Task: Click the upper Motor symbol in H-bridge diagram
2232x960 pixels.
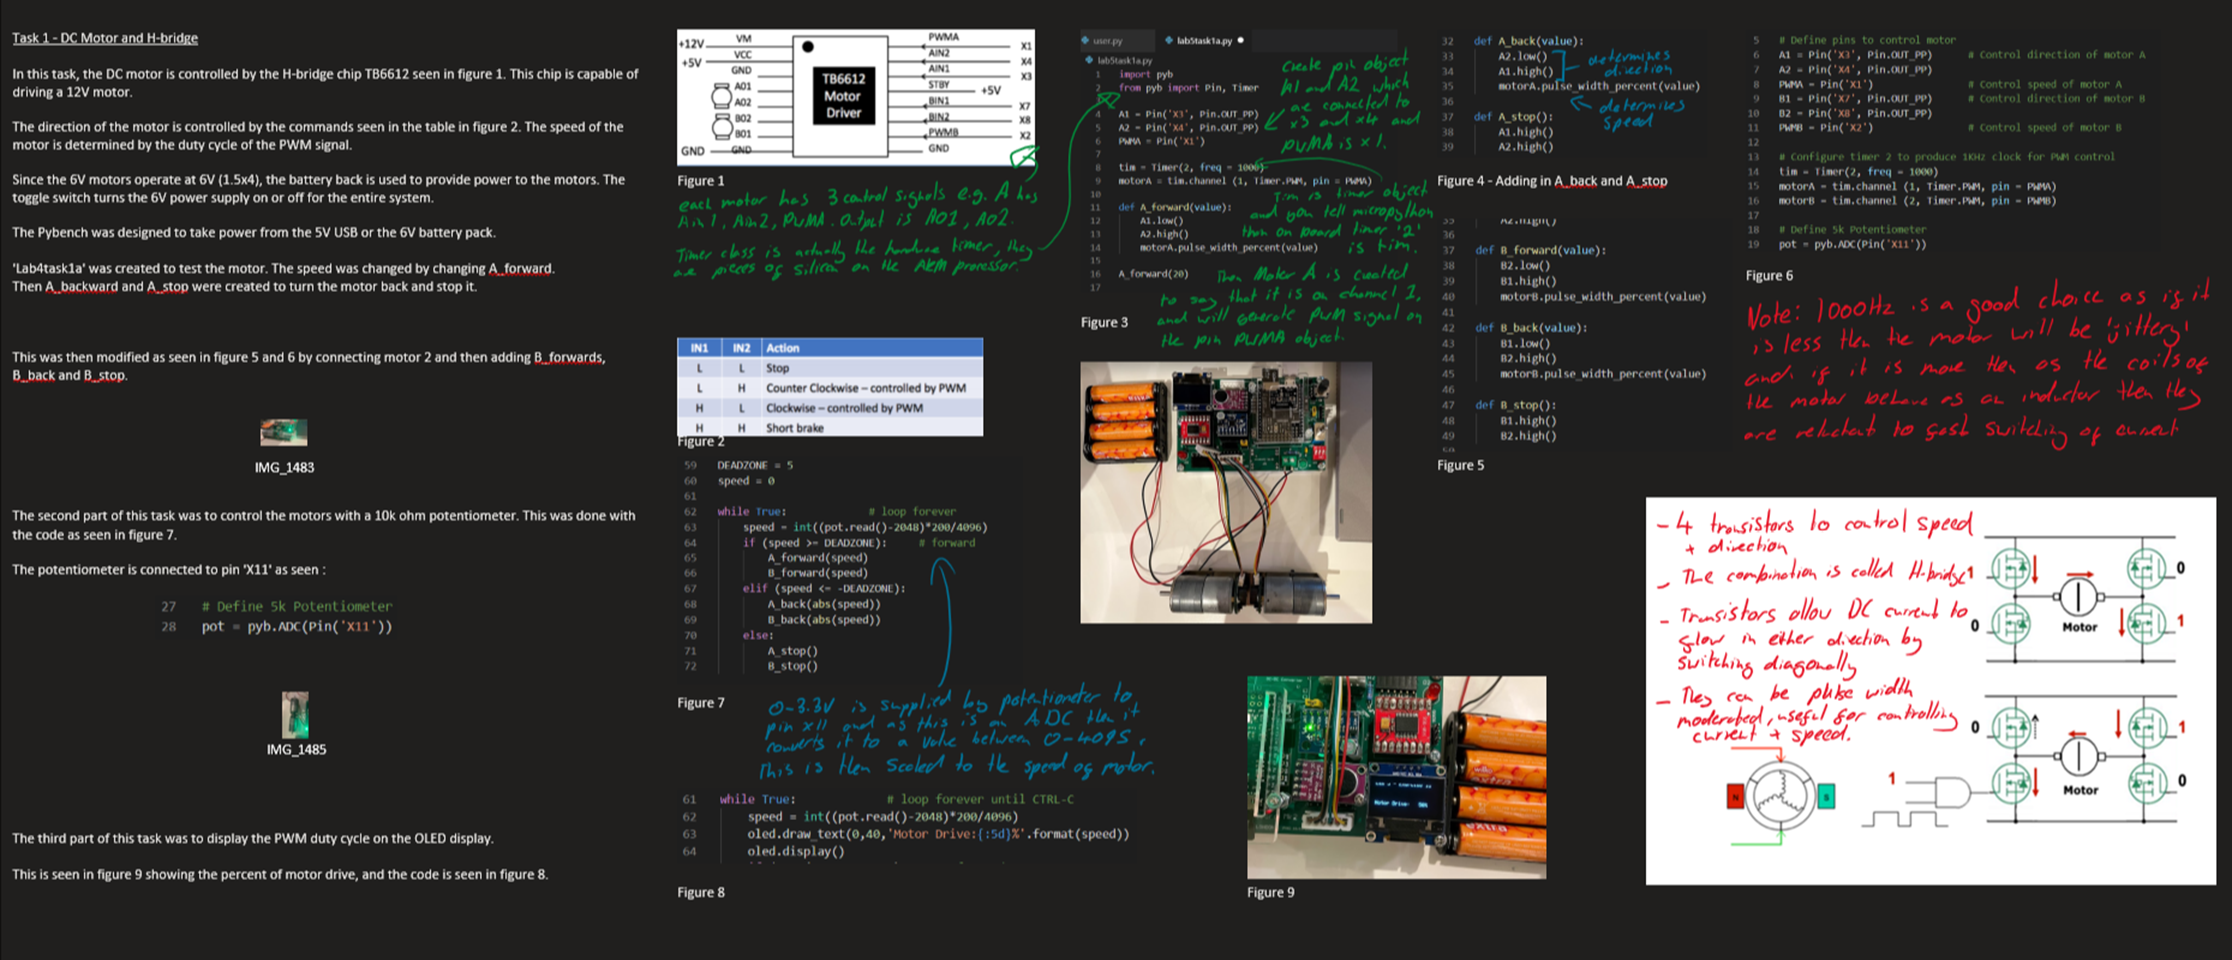Action: click(x=2078, y=598)
